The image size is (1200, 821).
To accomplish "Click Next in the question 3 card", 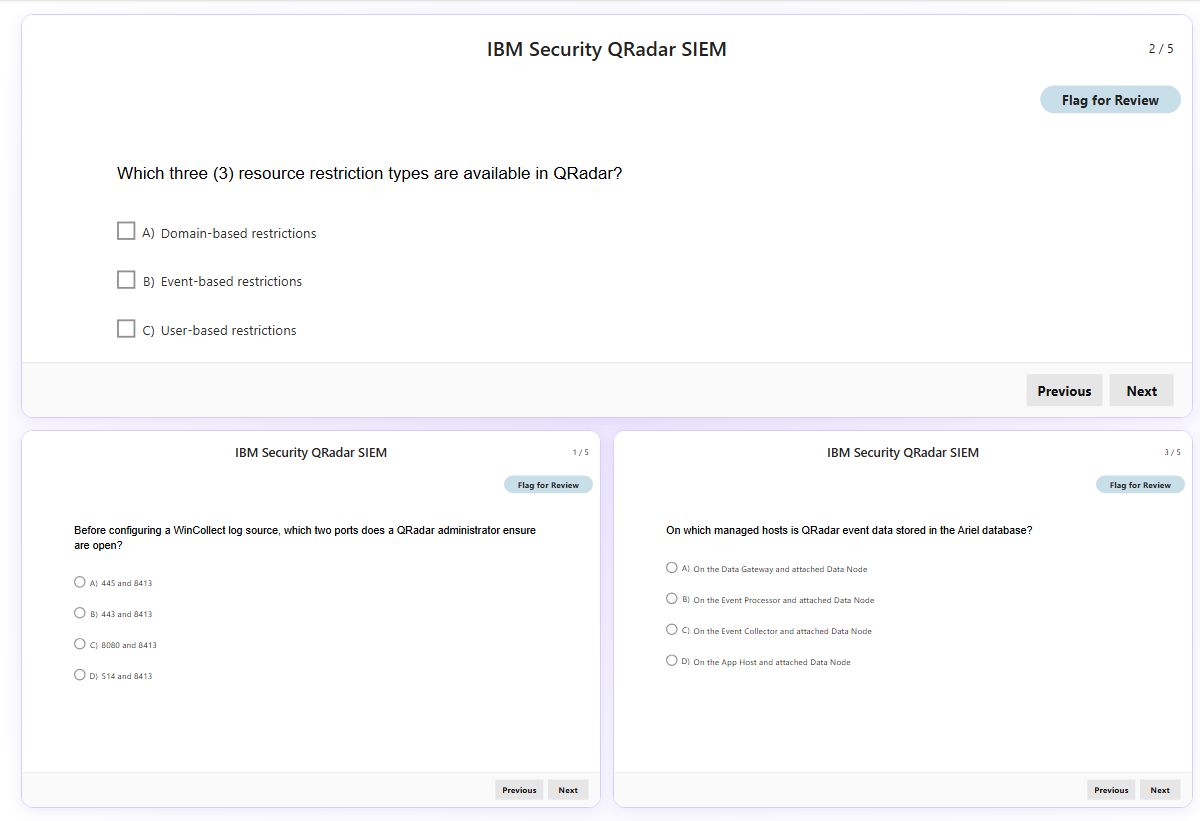I will pos(1160,790).
